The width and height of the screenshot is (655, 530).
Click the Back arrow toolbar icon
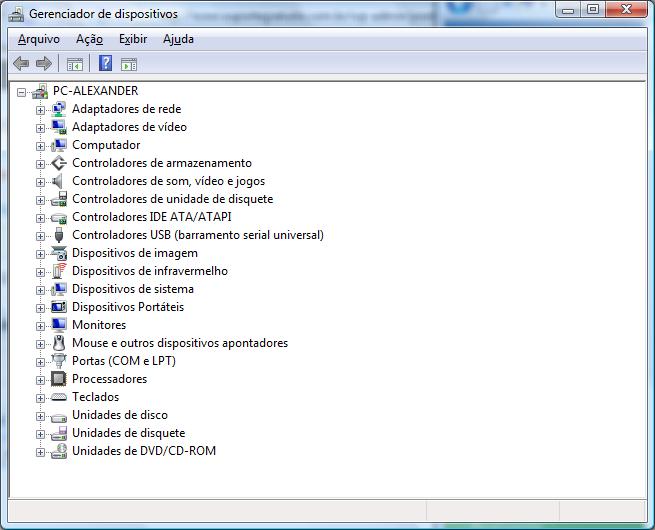(21, 64)
